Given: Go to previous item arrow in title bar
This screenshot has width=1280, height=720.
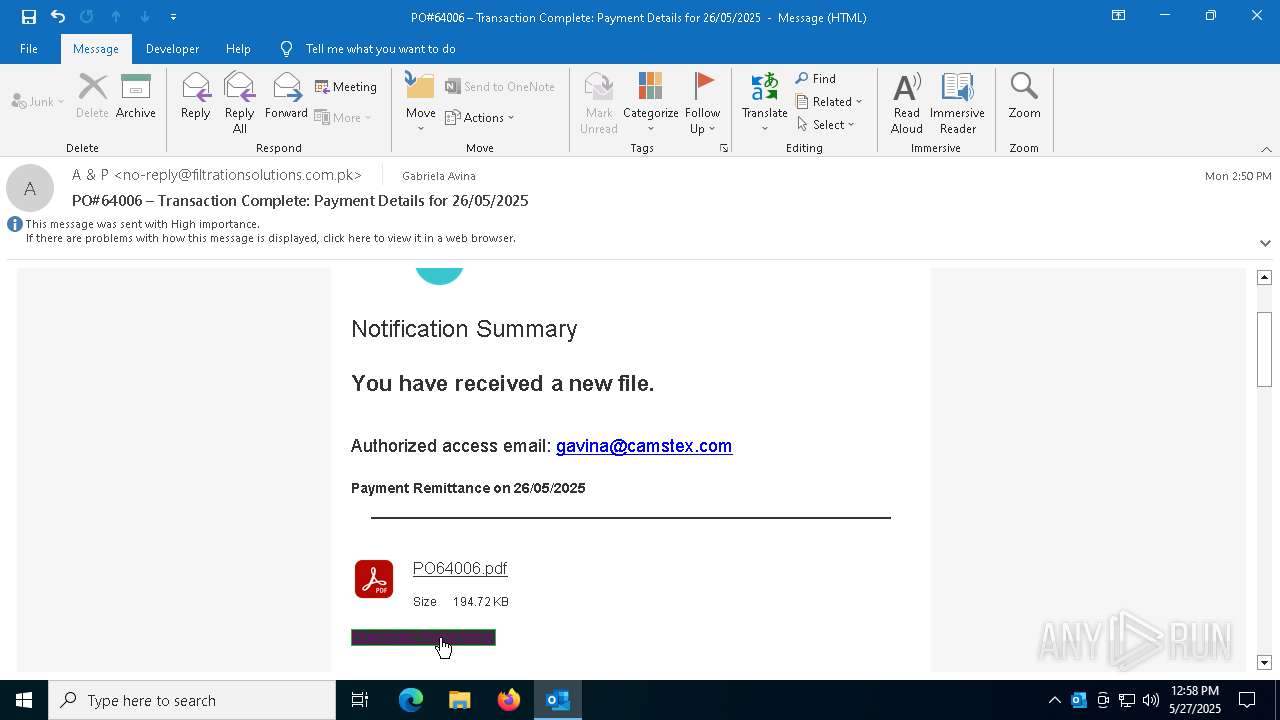Looking at the screenshot, I should [116, 16].
